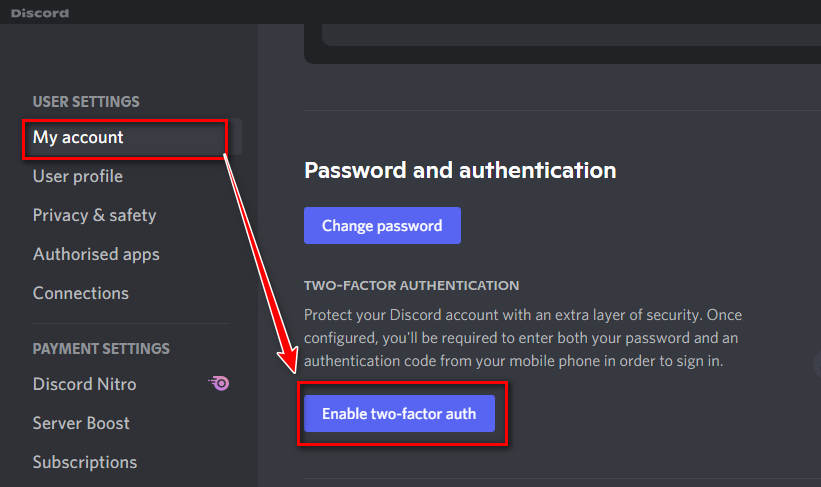821x487 pixels.
Task: Click the Password and authentication heading
Action: [x=460, y=171]
